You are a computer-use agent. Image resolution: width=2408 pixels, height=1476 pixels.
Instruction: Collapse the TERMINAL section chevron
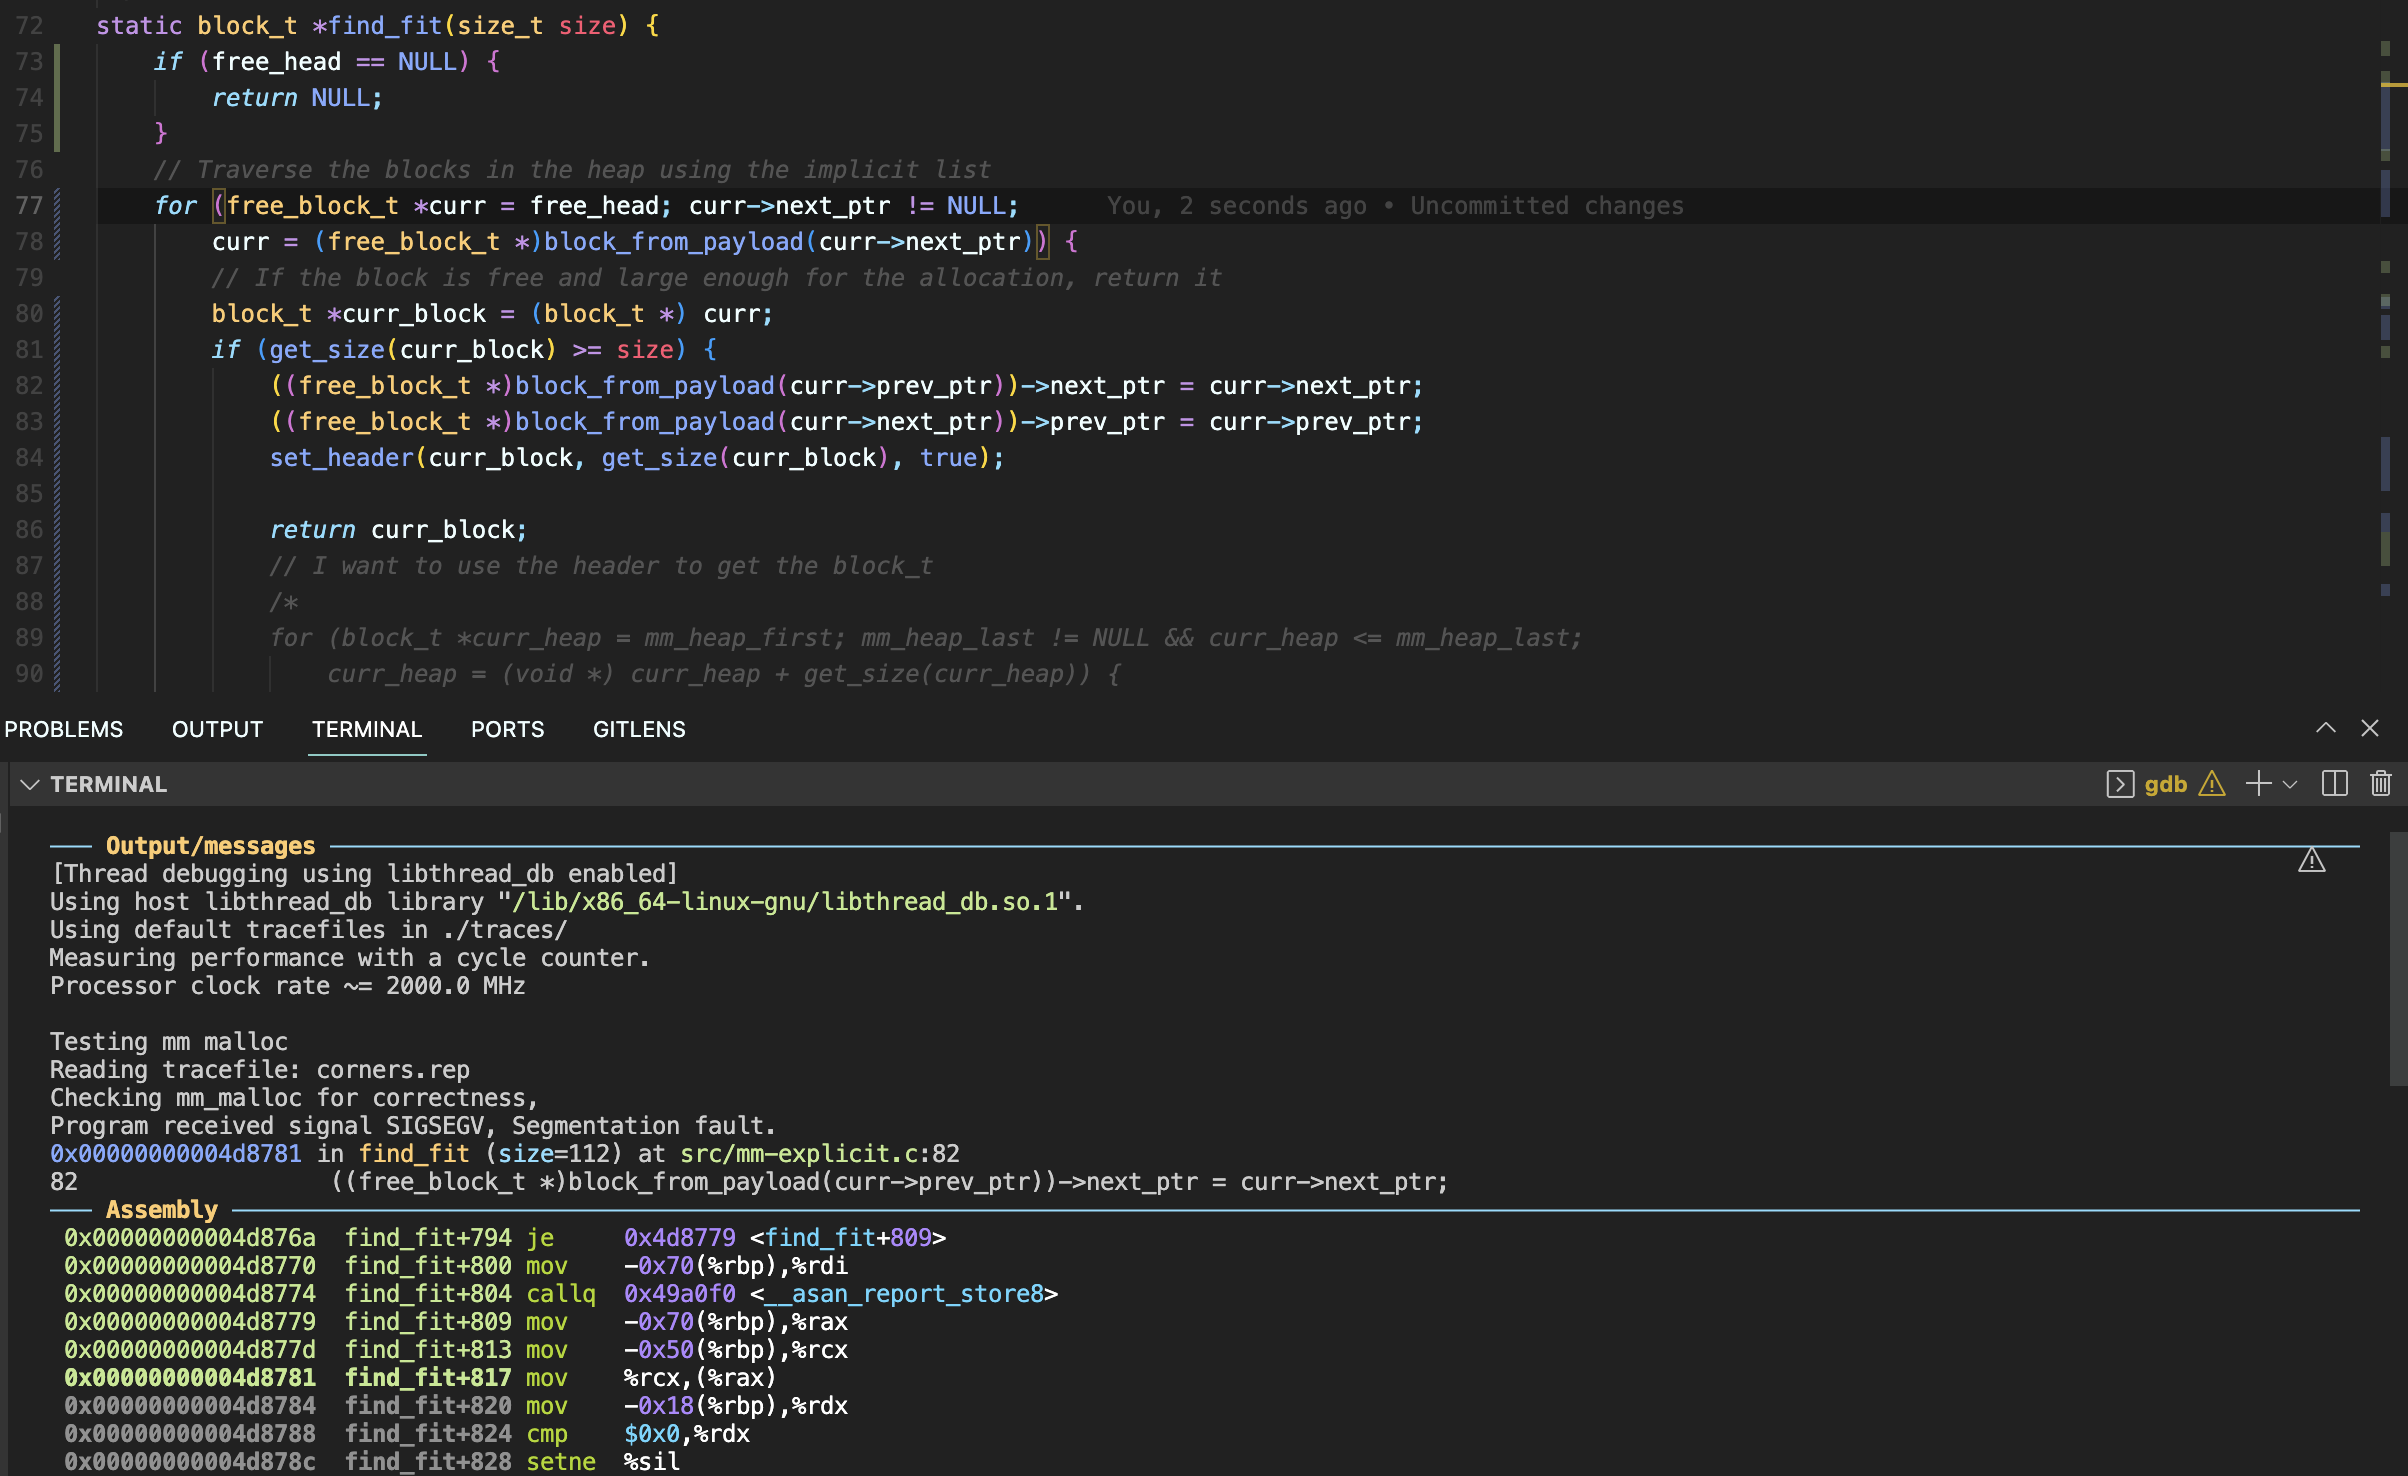tap(30, 784)
